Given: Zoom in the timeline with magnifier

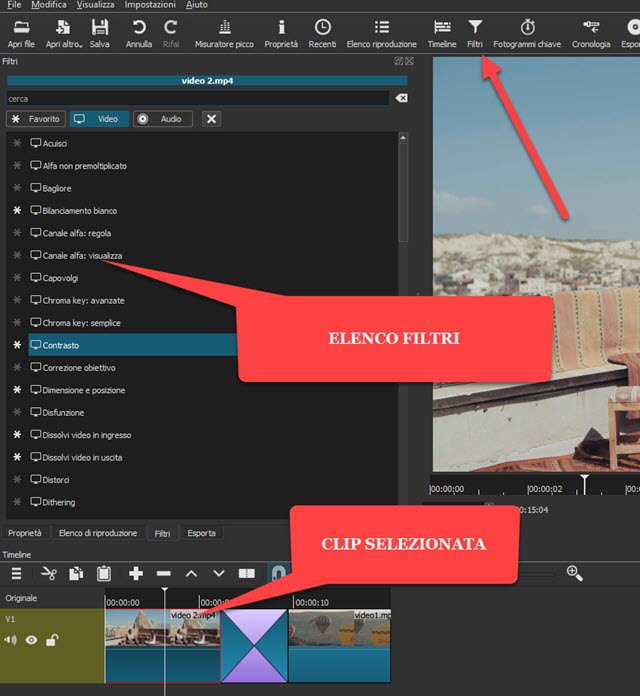Looking at the screenshot, I should point(574,573).
